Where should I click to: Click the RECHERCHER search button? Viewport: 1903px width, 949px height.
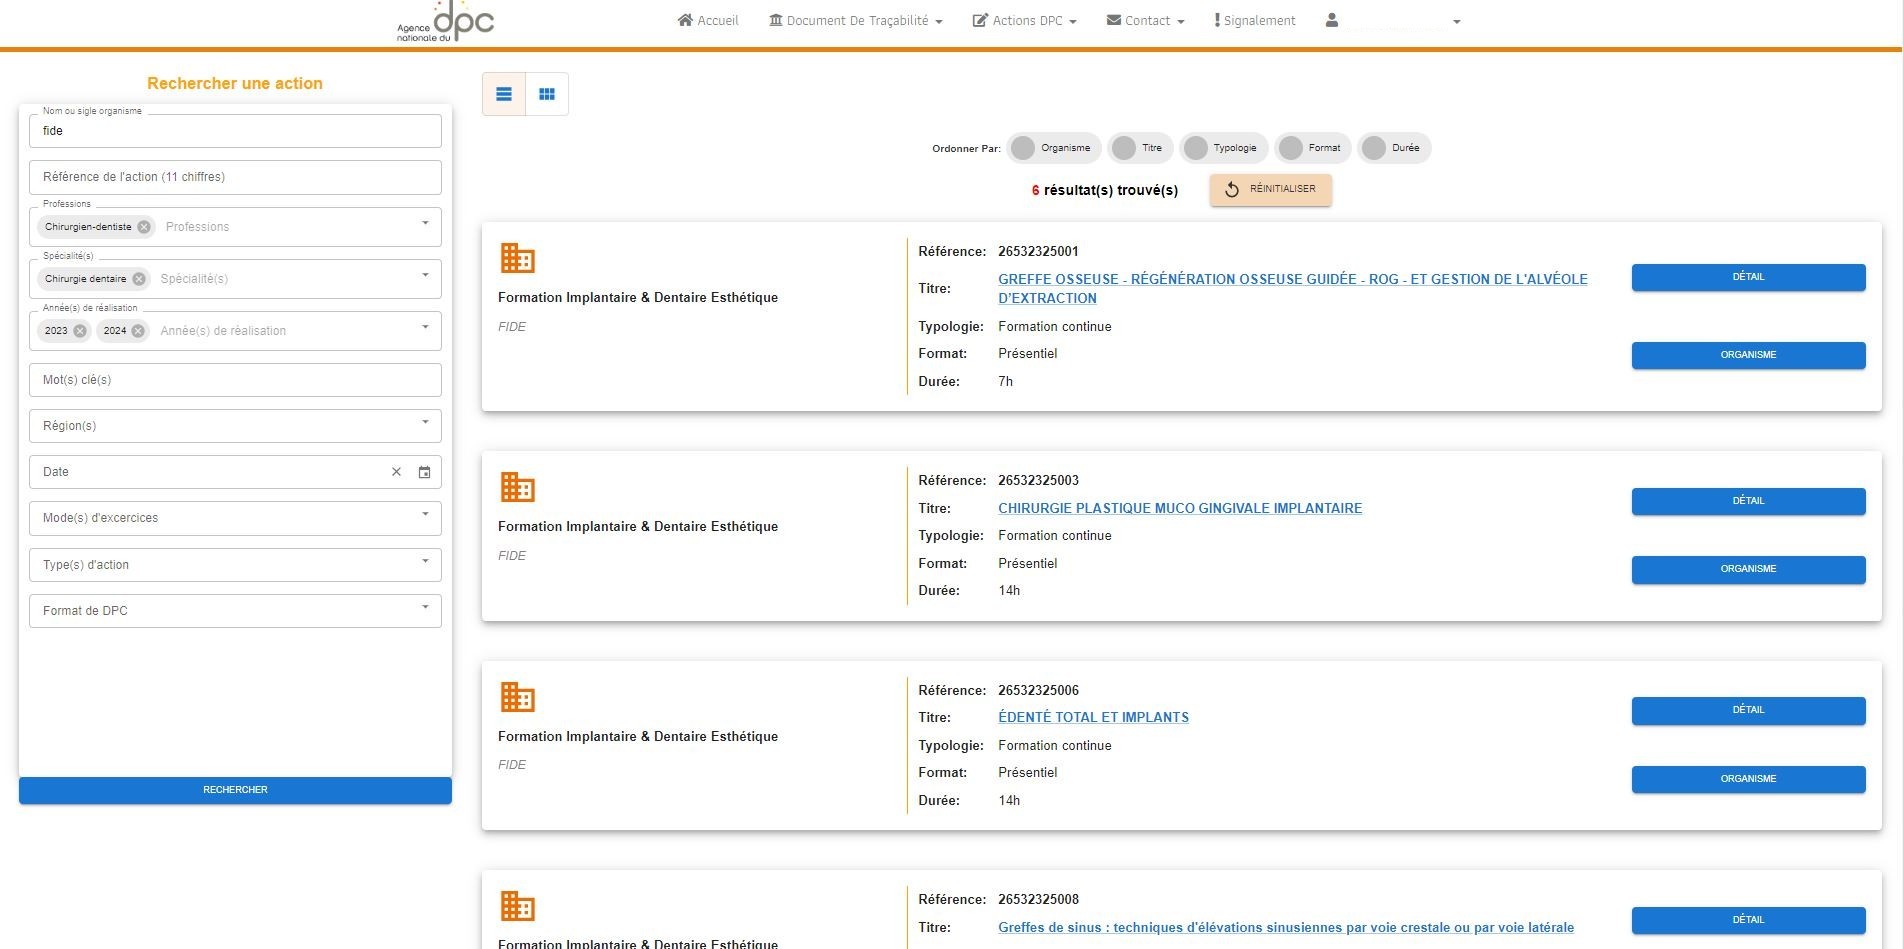point(235,790)
